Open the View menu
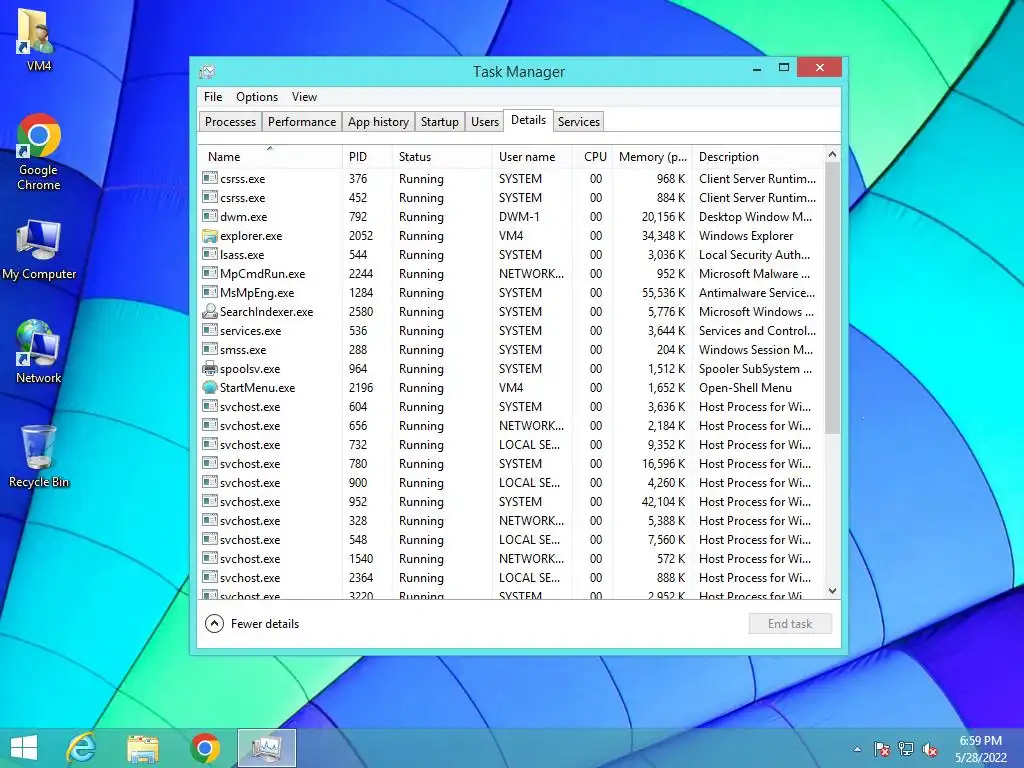 tap(304, 97)
